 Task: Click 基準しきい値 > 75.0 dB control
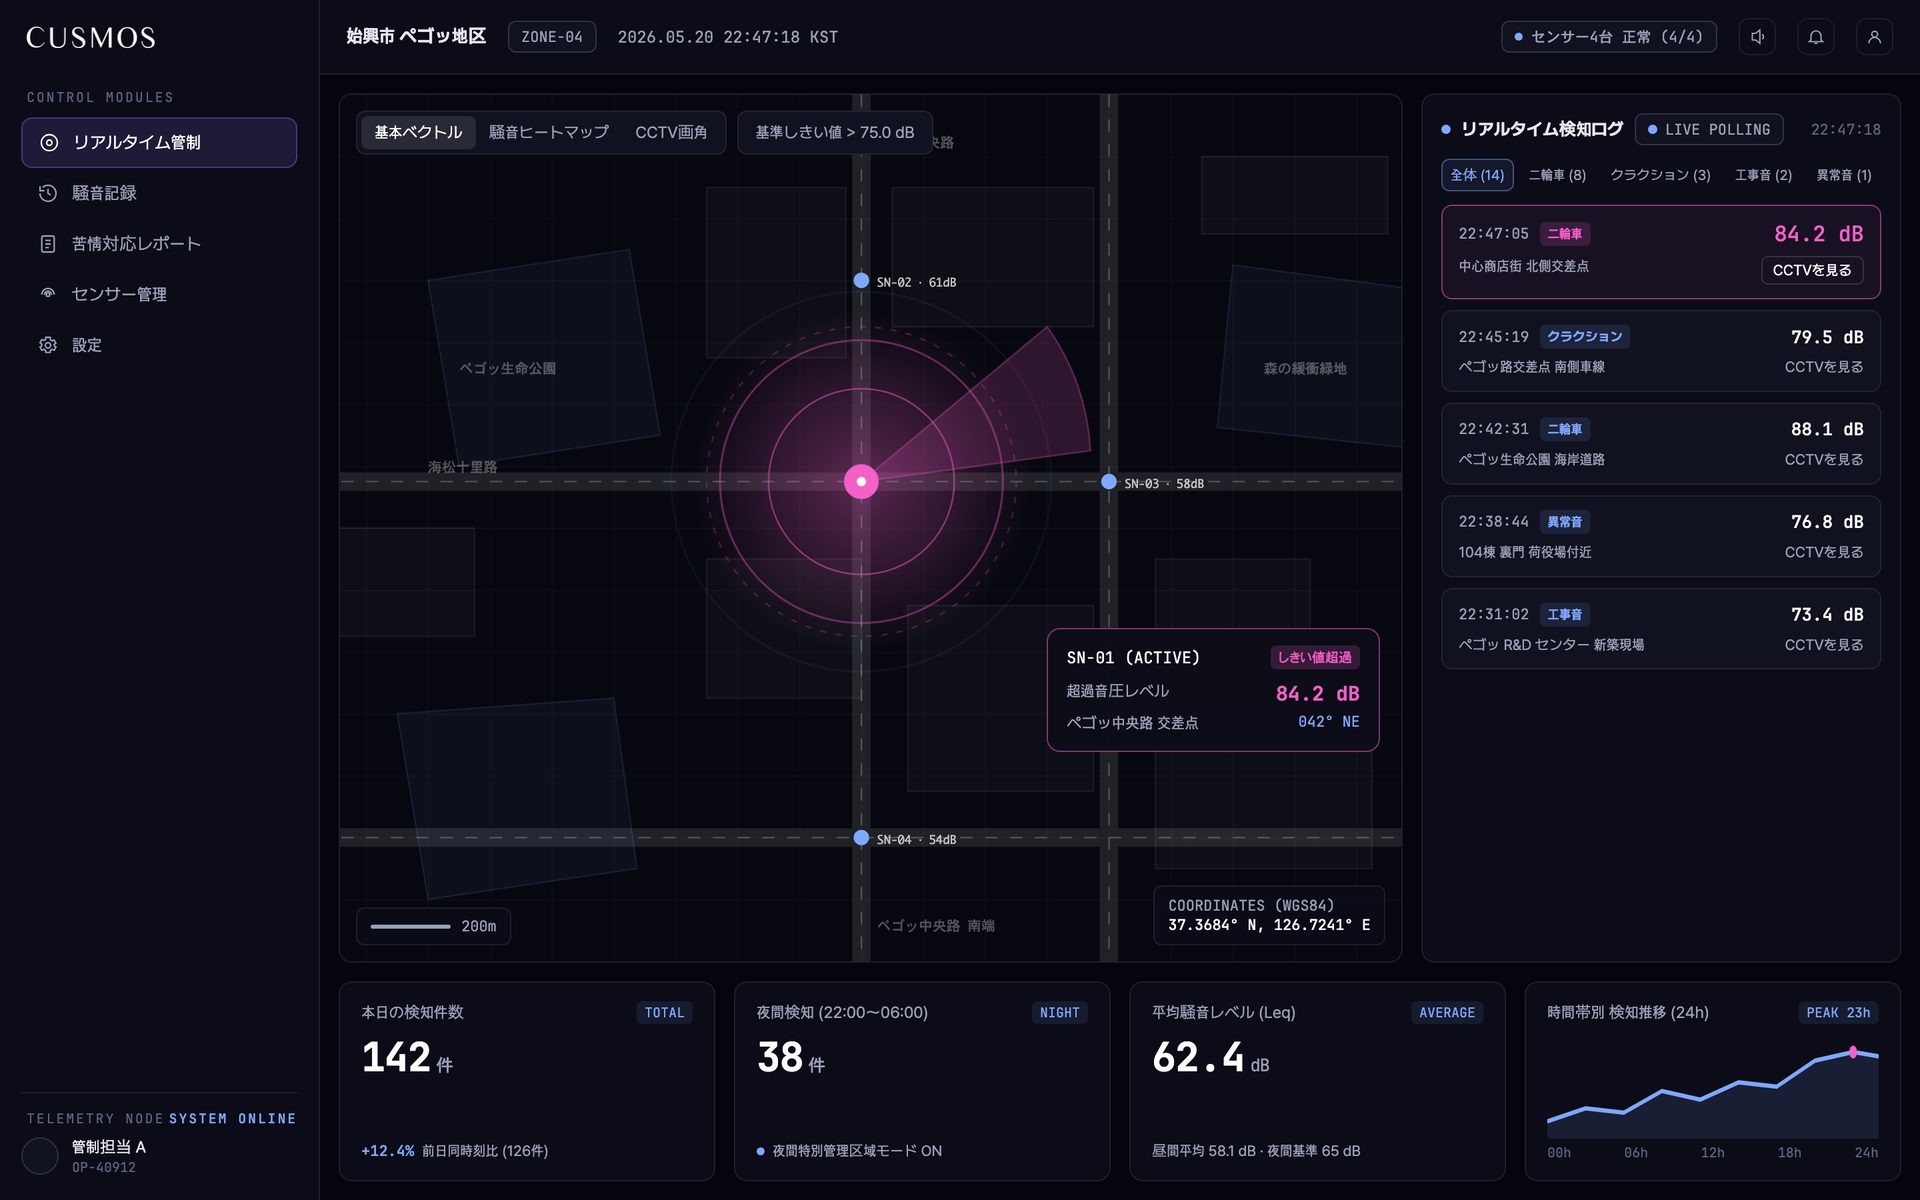(x=834, y=132)
